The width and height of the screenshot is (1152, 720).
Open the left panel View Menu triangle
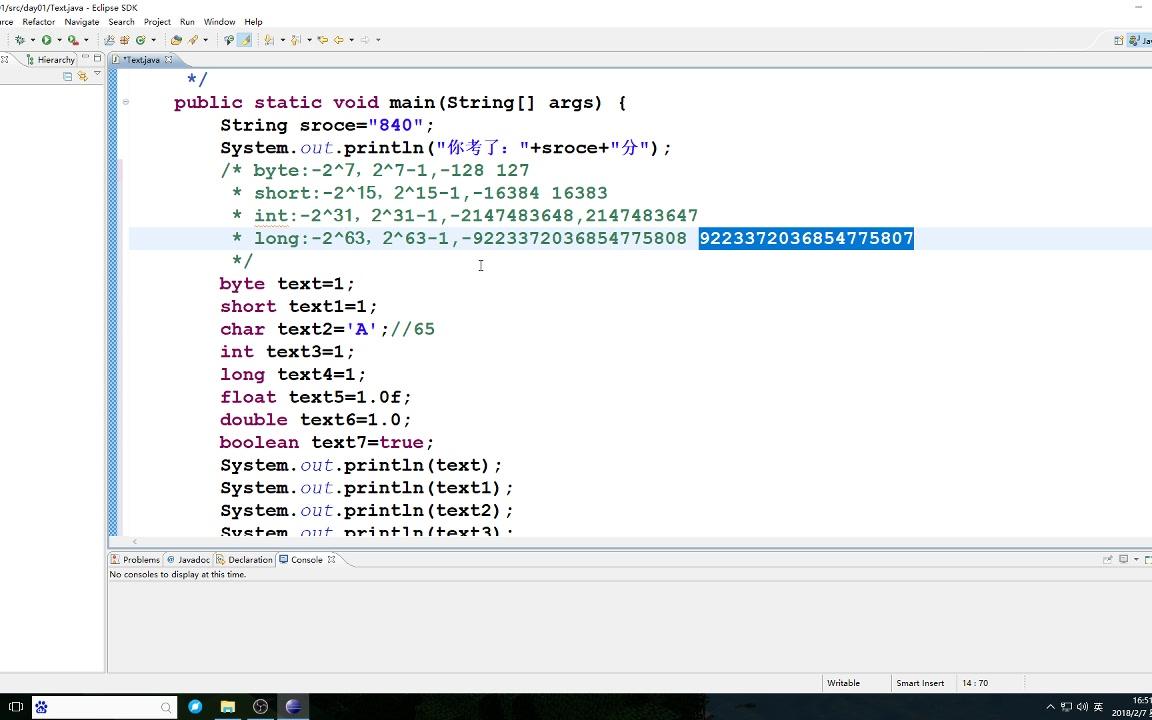click(97, 73)
